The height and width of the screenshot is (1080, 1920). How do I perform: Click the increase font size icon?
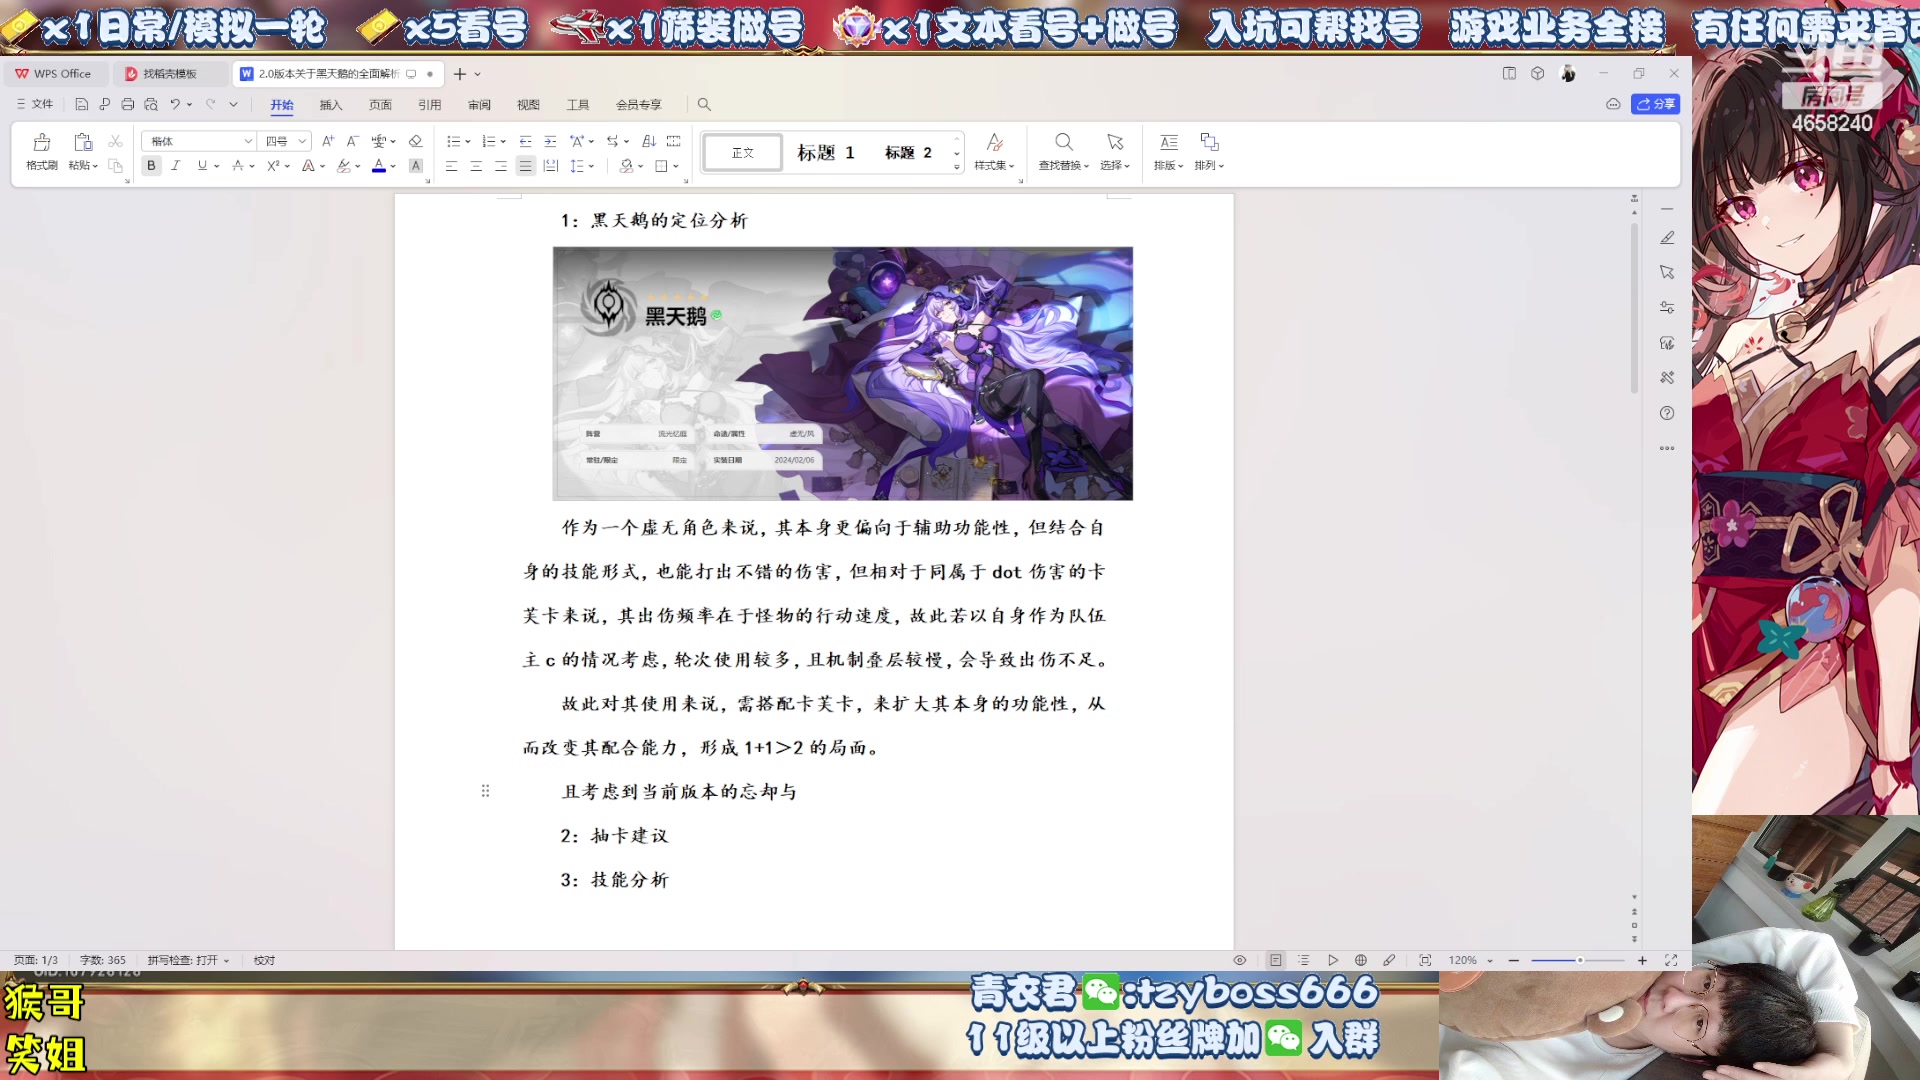tap(326, 141)
